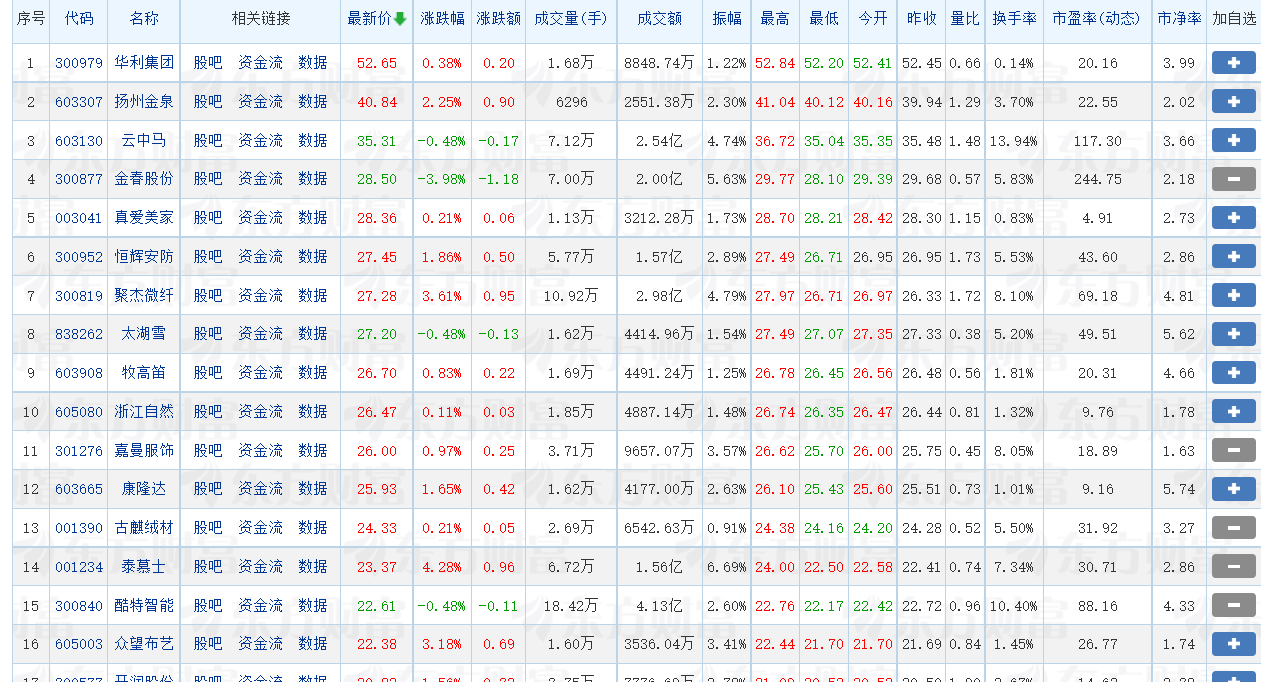Image resolution: width=1261 pixels, height=682 pixels.
Task: Sort by 涨跌幅 column header
Action: pos(441,19)
